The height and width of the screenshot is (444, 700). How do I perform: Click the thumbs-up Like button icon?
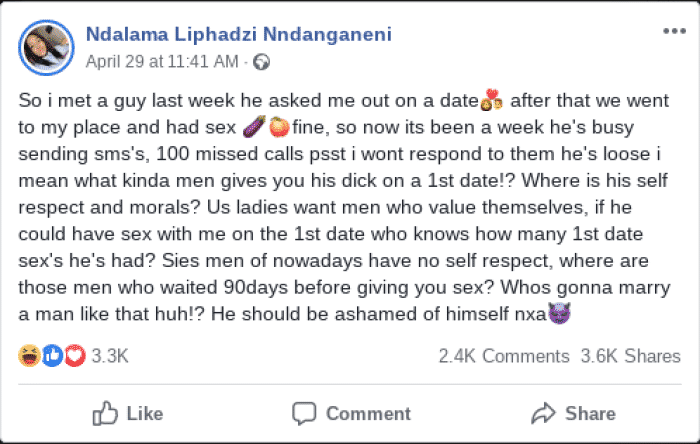(x=104, y=413)
